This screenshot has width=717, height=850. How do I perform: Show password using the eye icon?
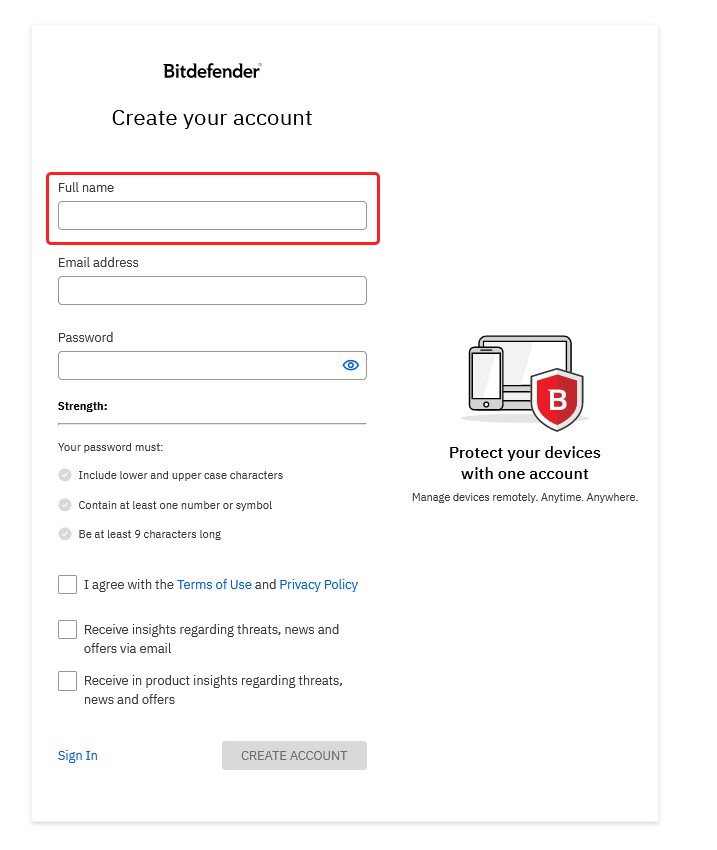click(x=351, y=365)
